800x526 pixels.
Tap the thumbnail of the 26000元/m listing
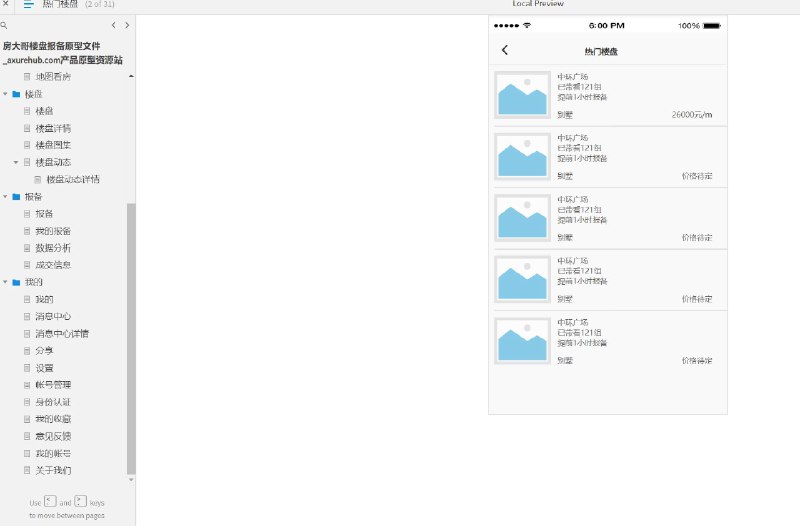[522, 95]
